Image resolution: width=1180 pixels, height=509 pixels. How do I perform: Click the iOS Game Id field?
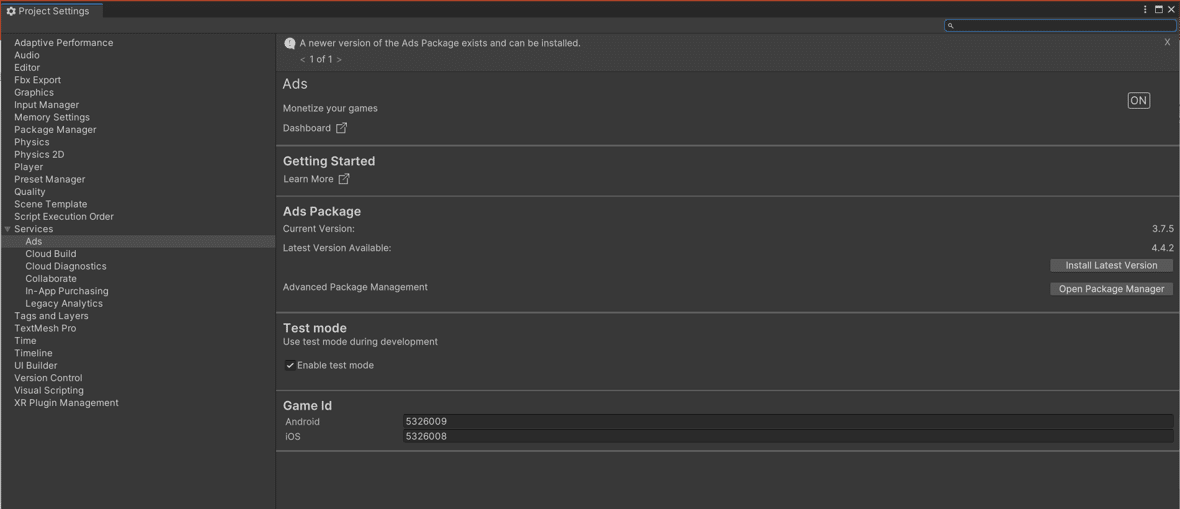(x=788, y=436)
